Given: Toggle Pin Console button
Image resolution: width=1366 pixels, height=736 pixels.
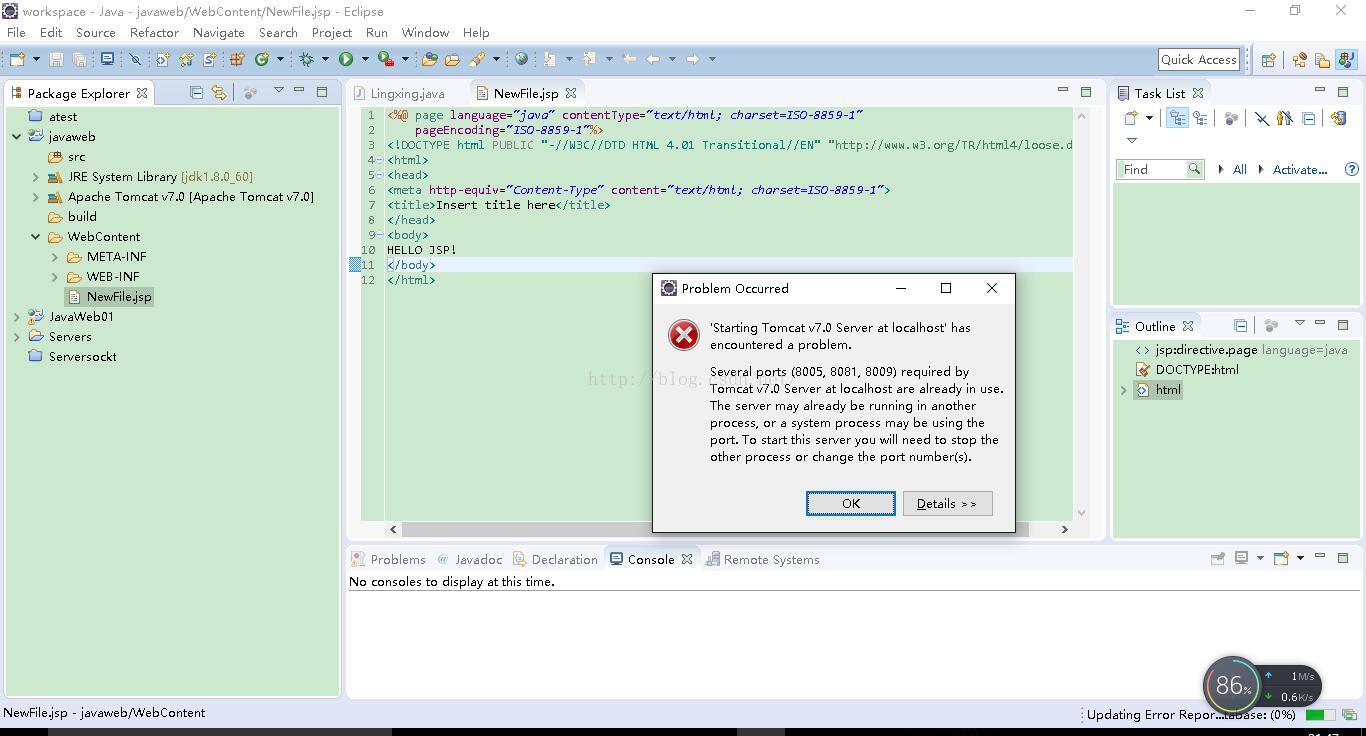Looking at the screenshot, I should pyautogui.click(x=1218, y=558).
